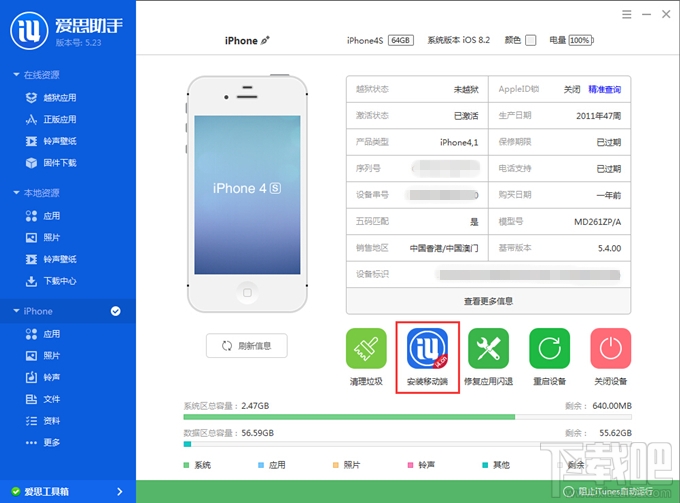Click the 系统版本 iOS 8.2 text
680x503 pixels.
(458, 40)
